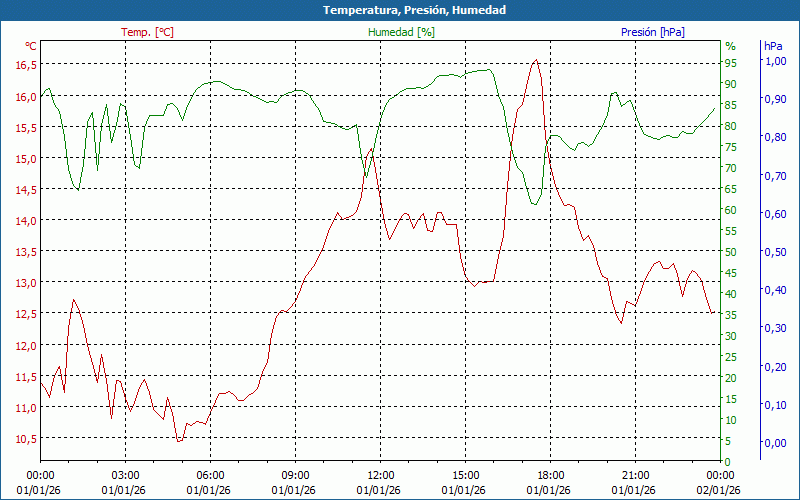Click the blue hPa axis unit label
The image size is (800, 500).
click(x=773, y=46)
